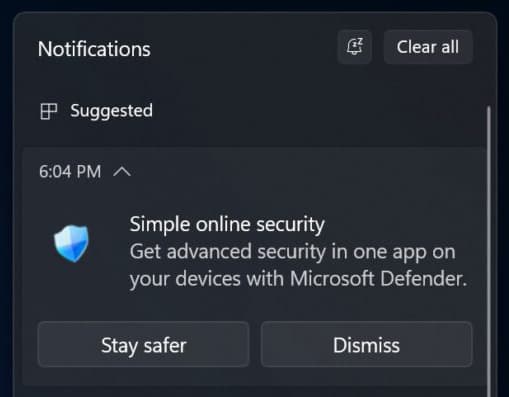This screenshot has height=397, width=509.
Task: Select the Suggested group header label
Action: point(111,111)
